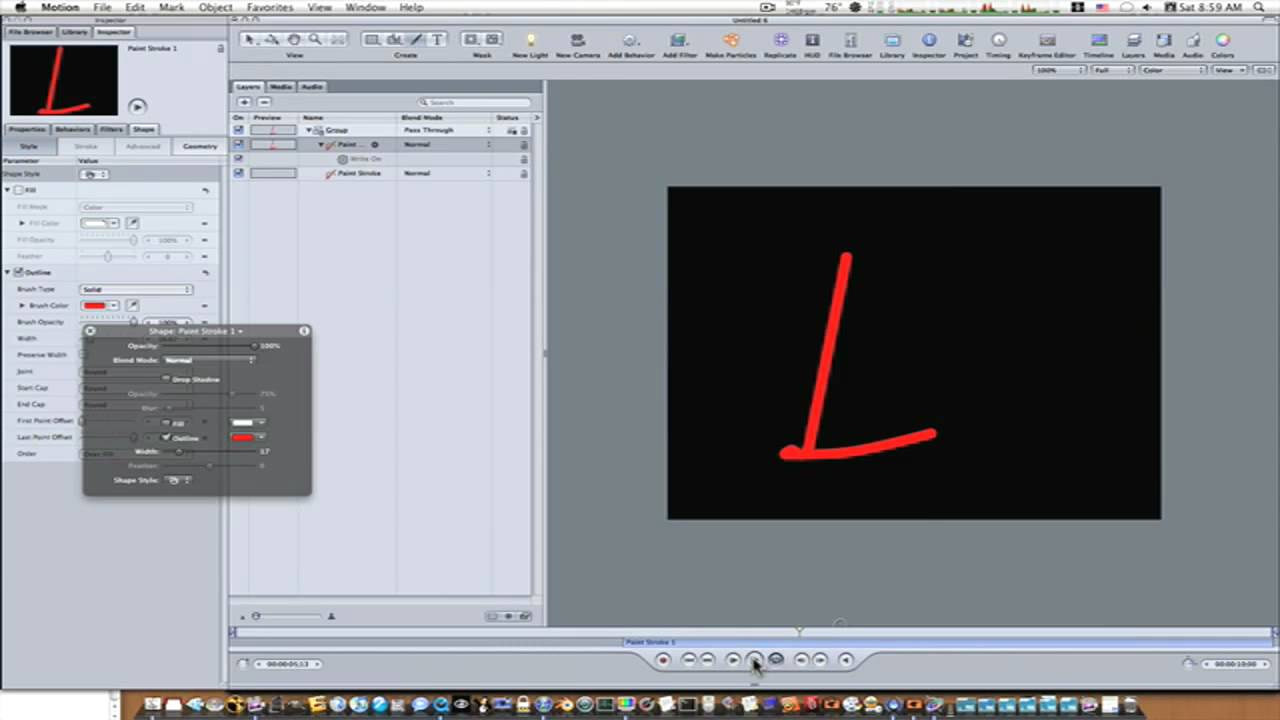This screenshot has height=720, width=1280.
Task: Show the Media toolbar icon
Action: 1164,41
